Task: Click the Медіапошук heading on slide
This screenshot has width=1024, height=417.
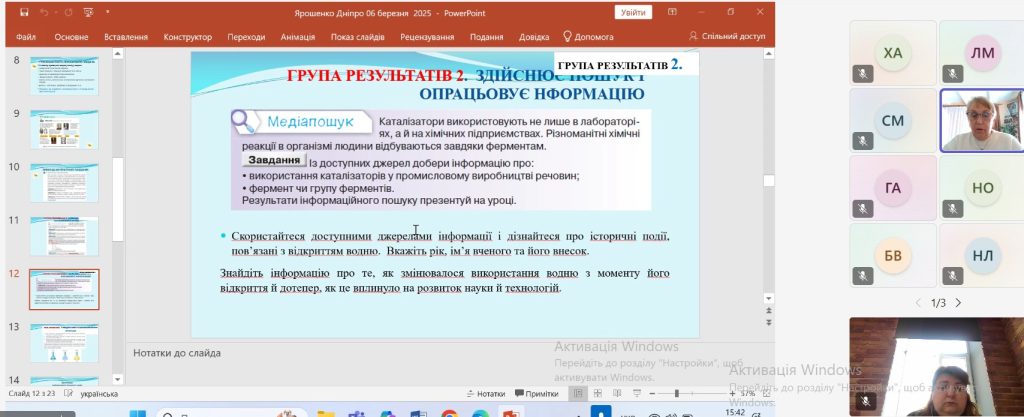Action: pos(310,121)
